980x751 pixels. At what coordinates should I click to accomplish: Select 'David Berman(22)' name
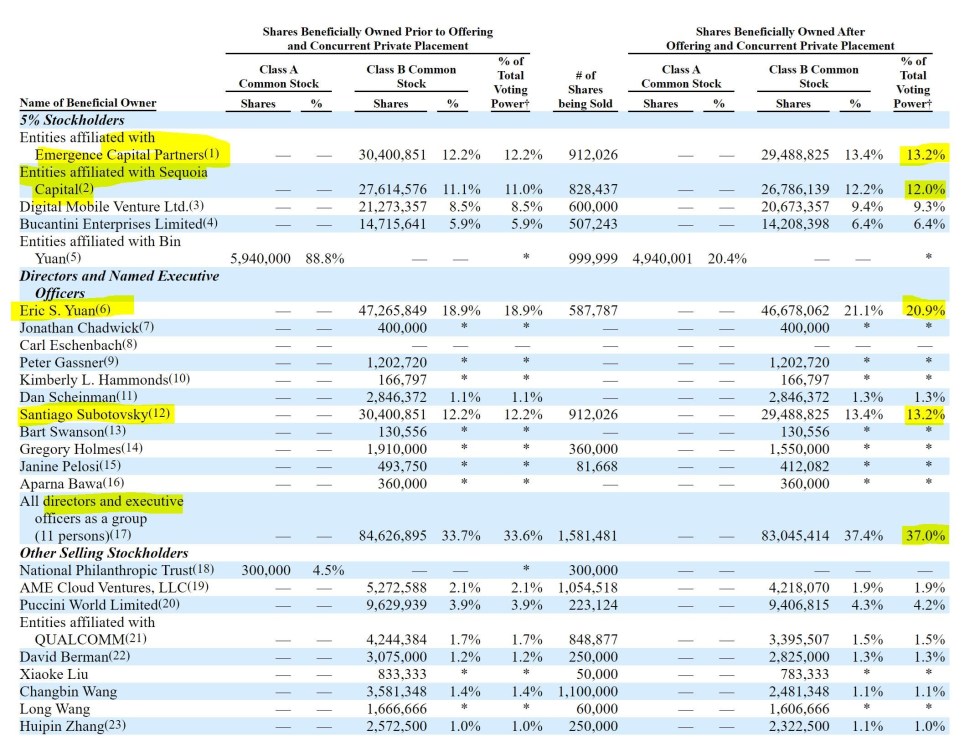[x=74, y=657]
